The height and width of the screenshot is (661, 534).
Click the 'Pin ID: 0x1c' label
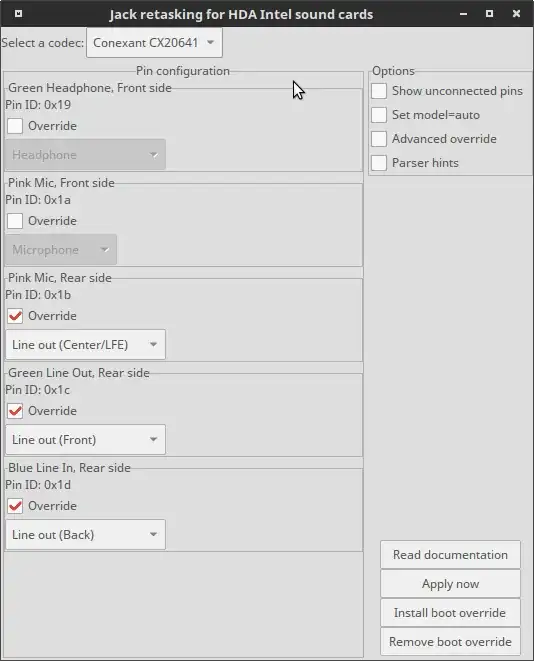[38, 390]
